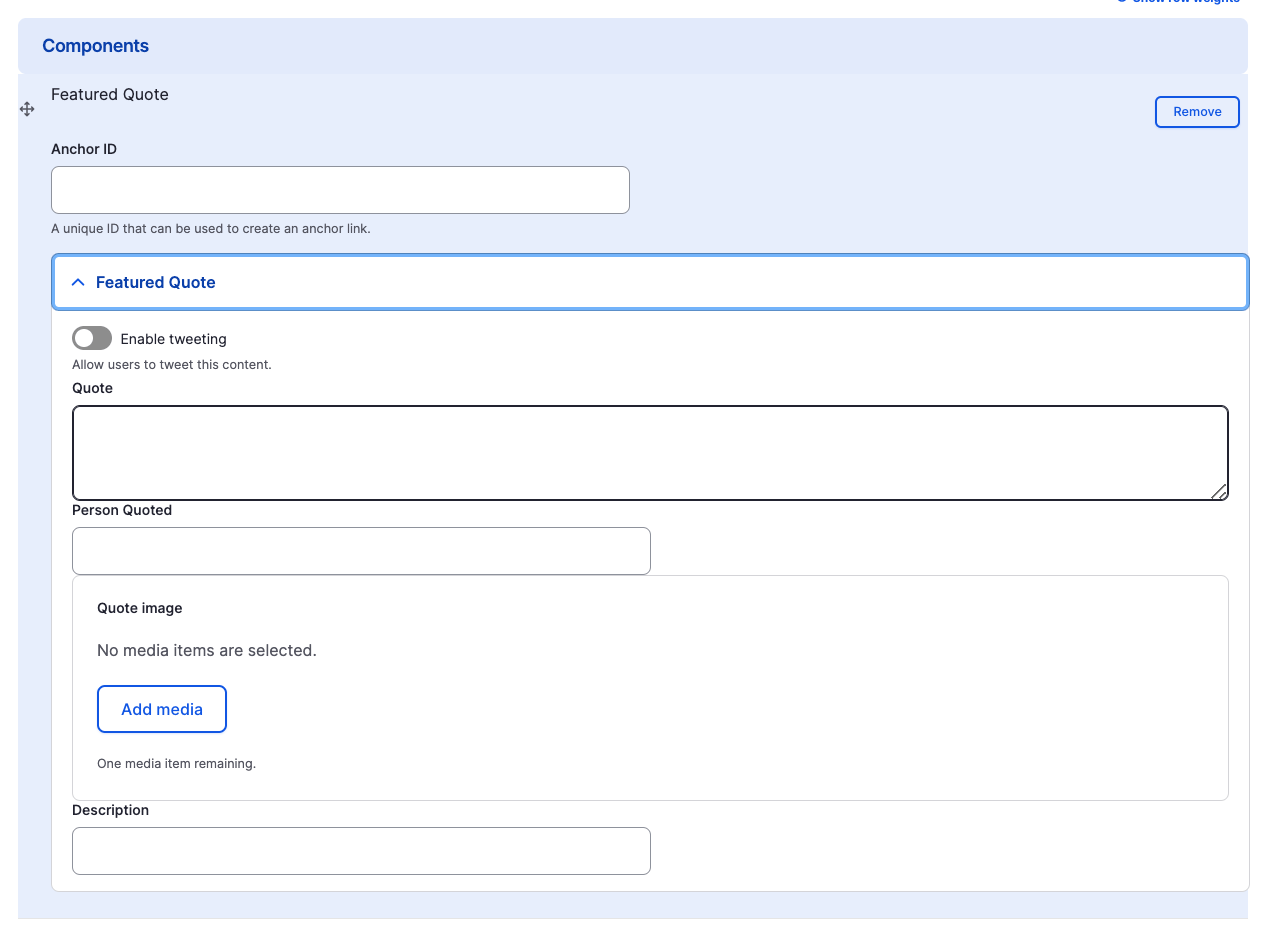Click the 'One media item remaining.' text

(x=176, y=763)
